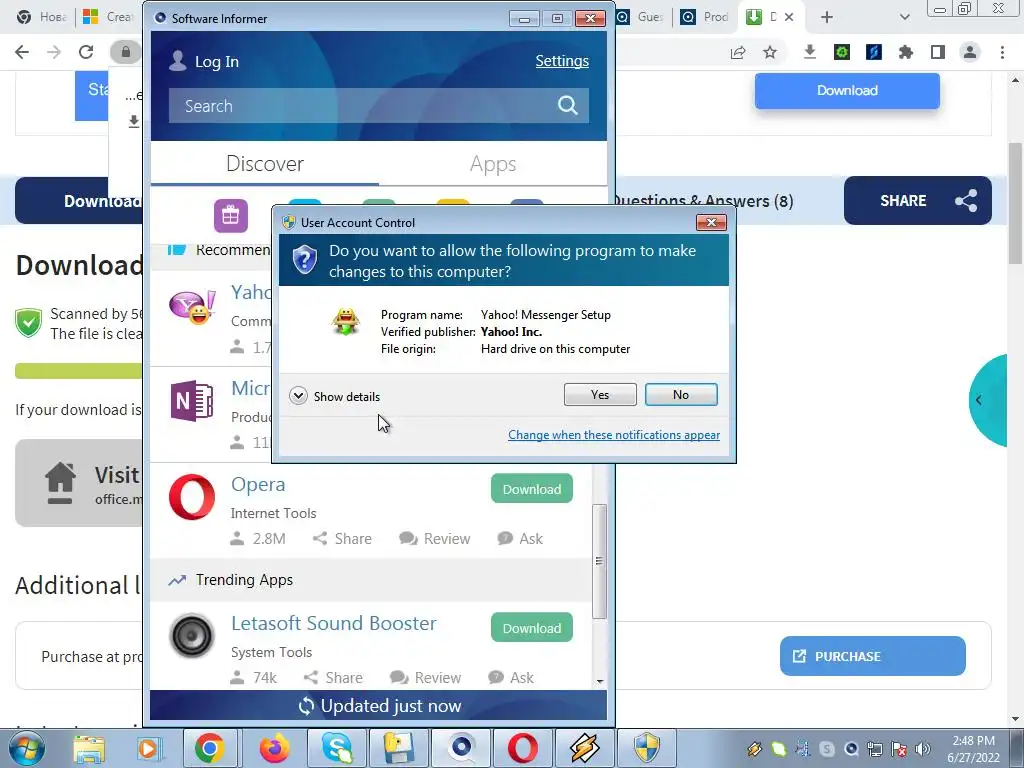Click the taskbar clock showing 2:48 PM
The width and height of the screenshot is (1024, 768).
973,749
